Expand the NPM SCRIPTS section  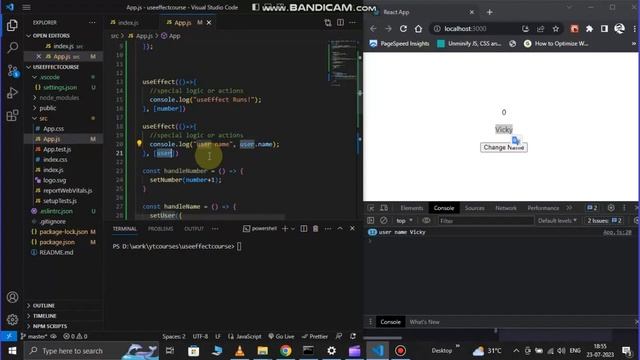[50, 326]
